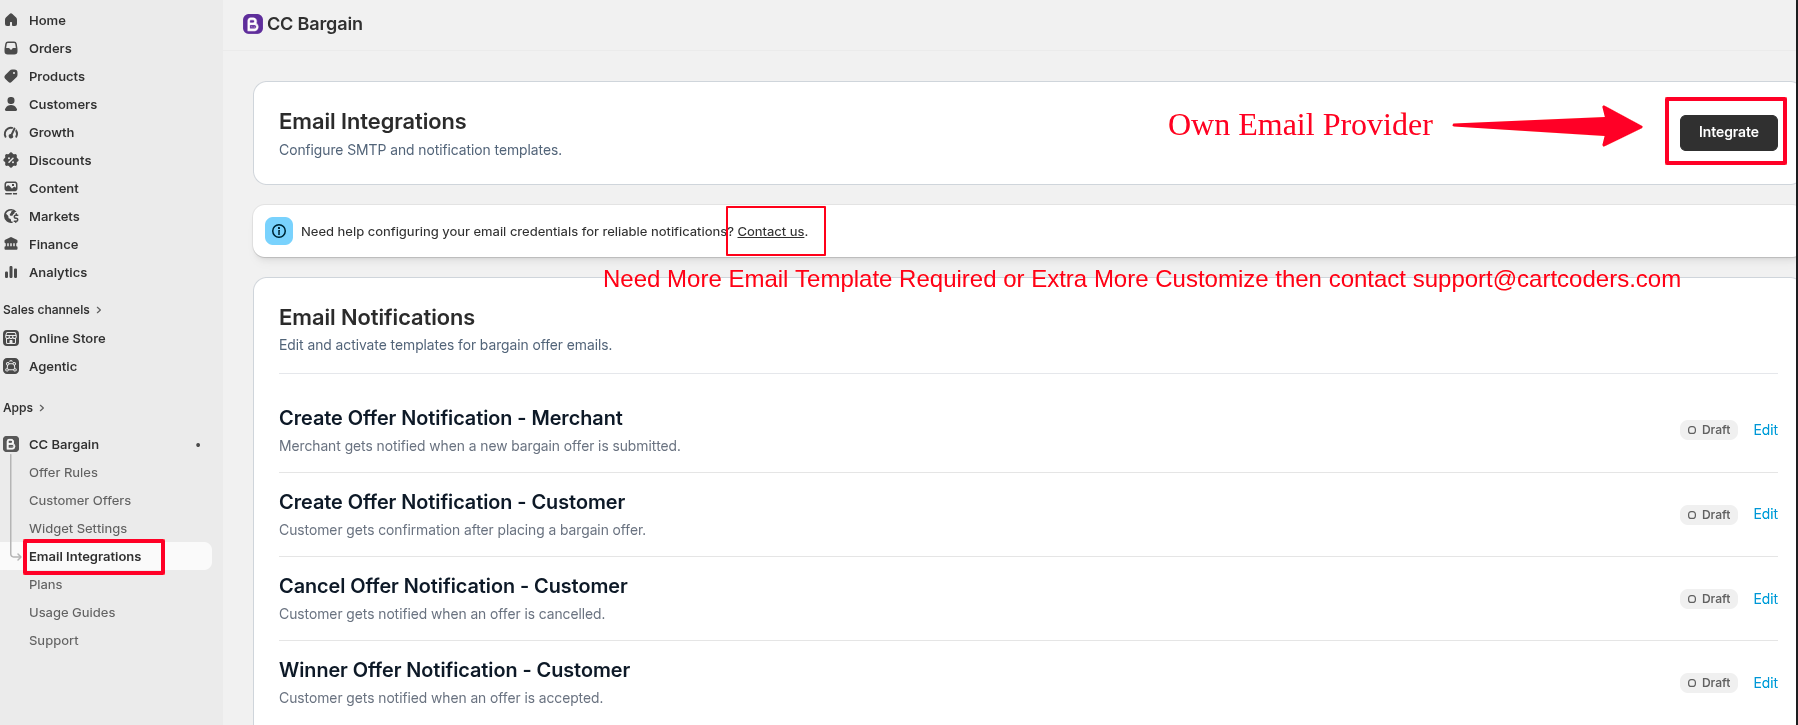The image size is (1798, 725).
Task: Click the Orders inbox icon
Action: pos(11,48)
